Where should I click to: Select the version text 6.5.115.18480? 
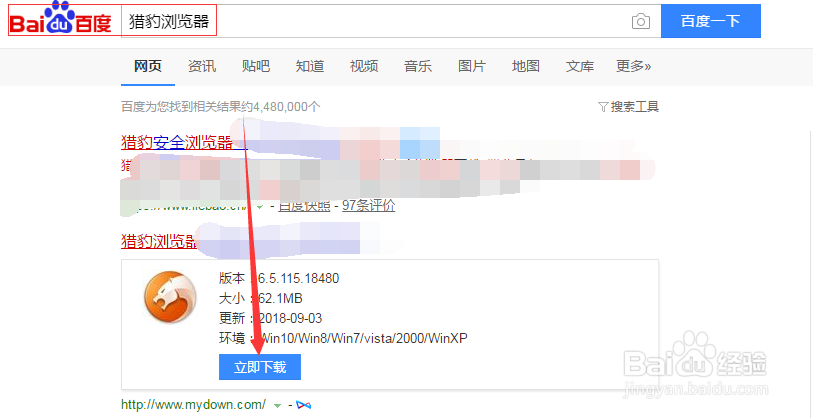click(298, 278)
